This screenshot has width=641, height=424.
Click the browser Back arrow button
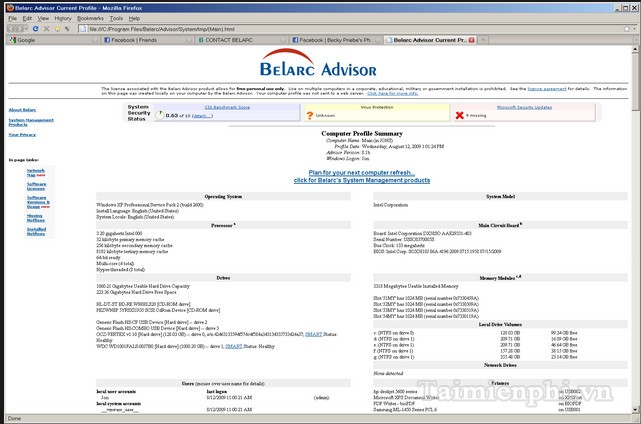(12, 29)
